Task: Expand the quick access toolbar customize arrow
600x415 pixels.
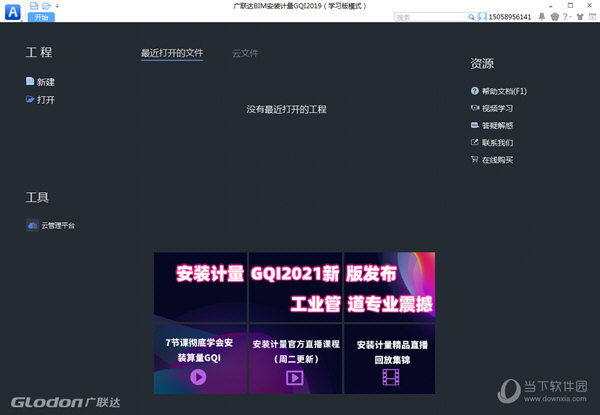Action: pyautogui.click(x=57, y=6)
